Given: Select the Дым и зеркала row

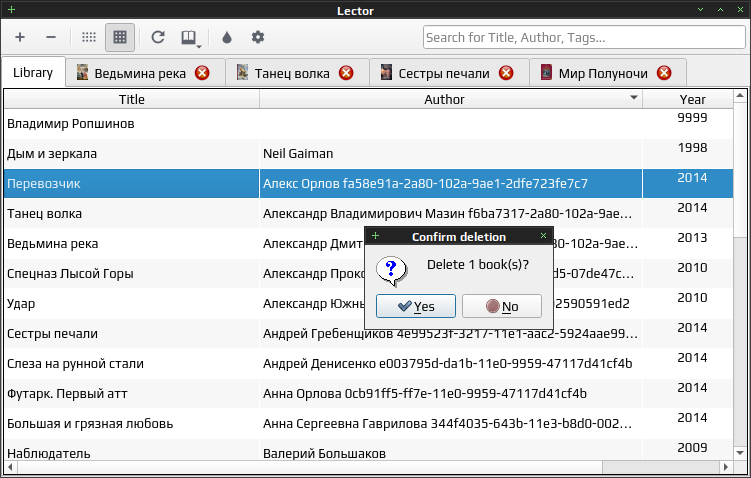Looking at the screenshot, I should (x=368, y=154).
